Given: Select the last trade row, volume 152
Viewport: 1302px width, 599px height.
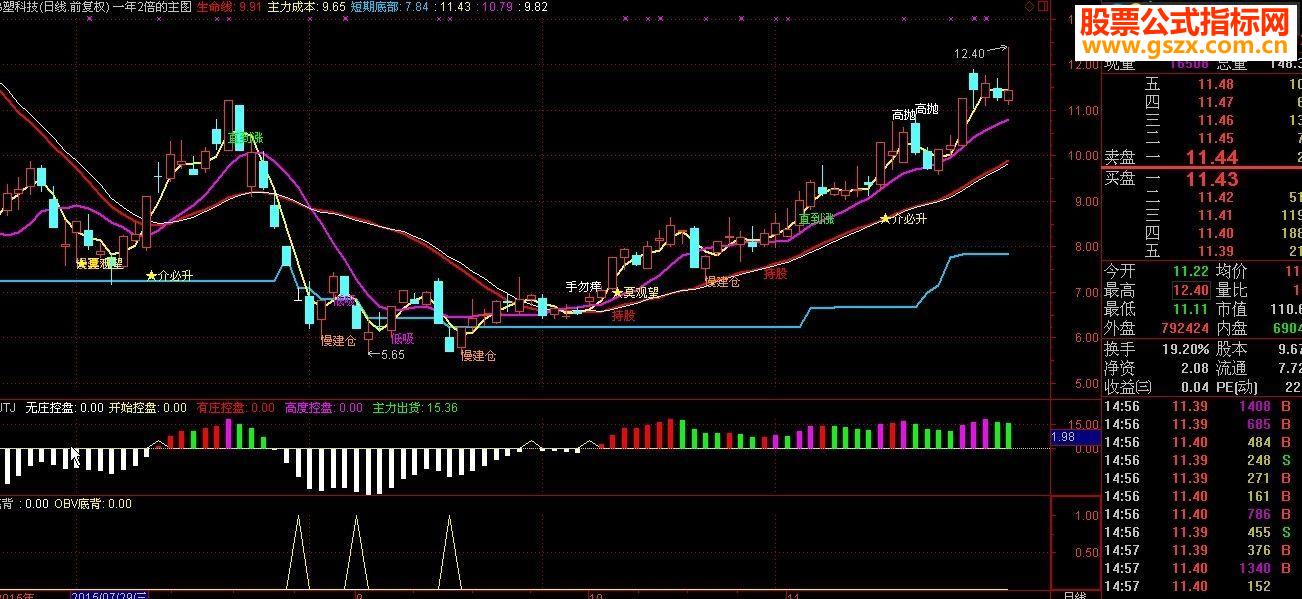Looking at the screenshot, I should click(x=1202, y=586).
